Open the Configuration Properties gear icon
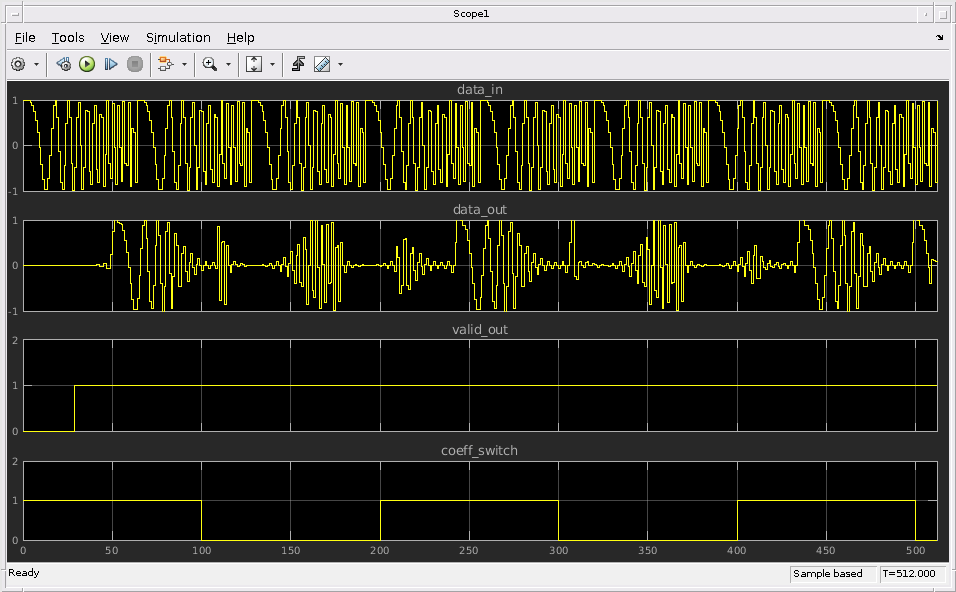The image size is (956, 592). (x=18, y=64)
